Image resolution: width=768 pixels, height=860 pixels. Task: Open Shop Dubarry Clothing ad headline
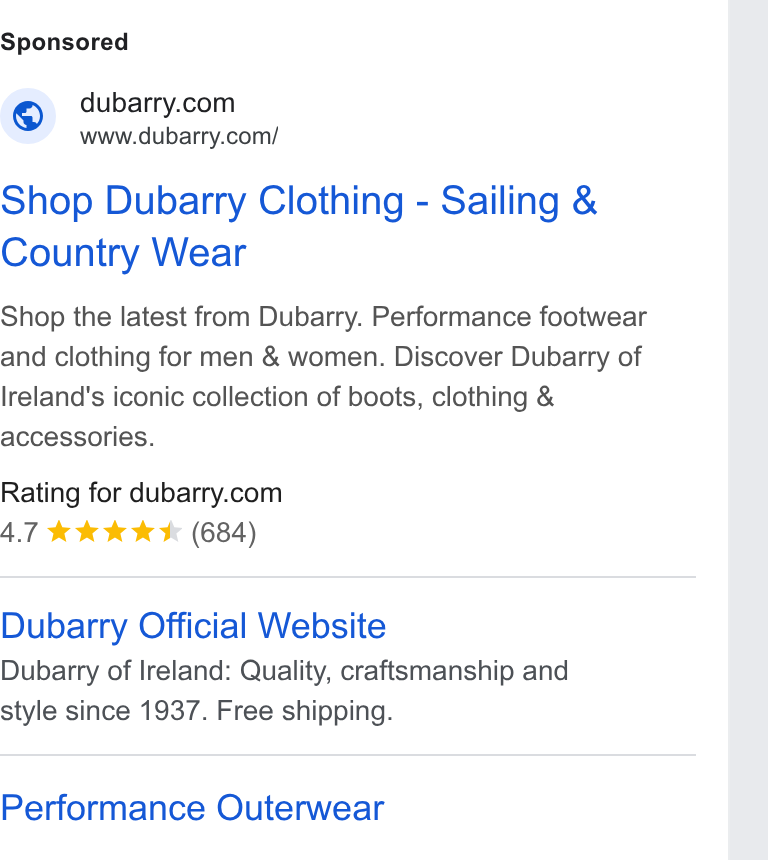298,227
